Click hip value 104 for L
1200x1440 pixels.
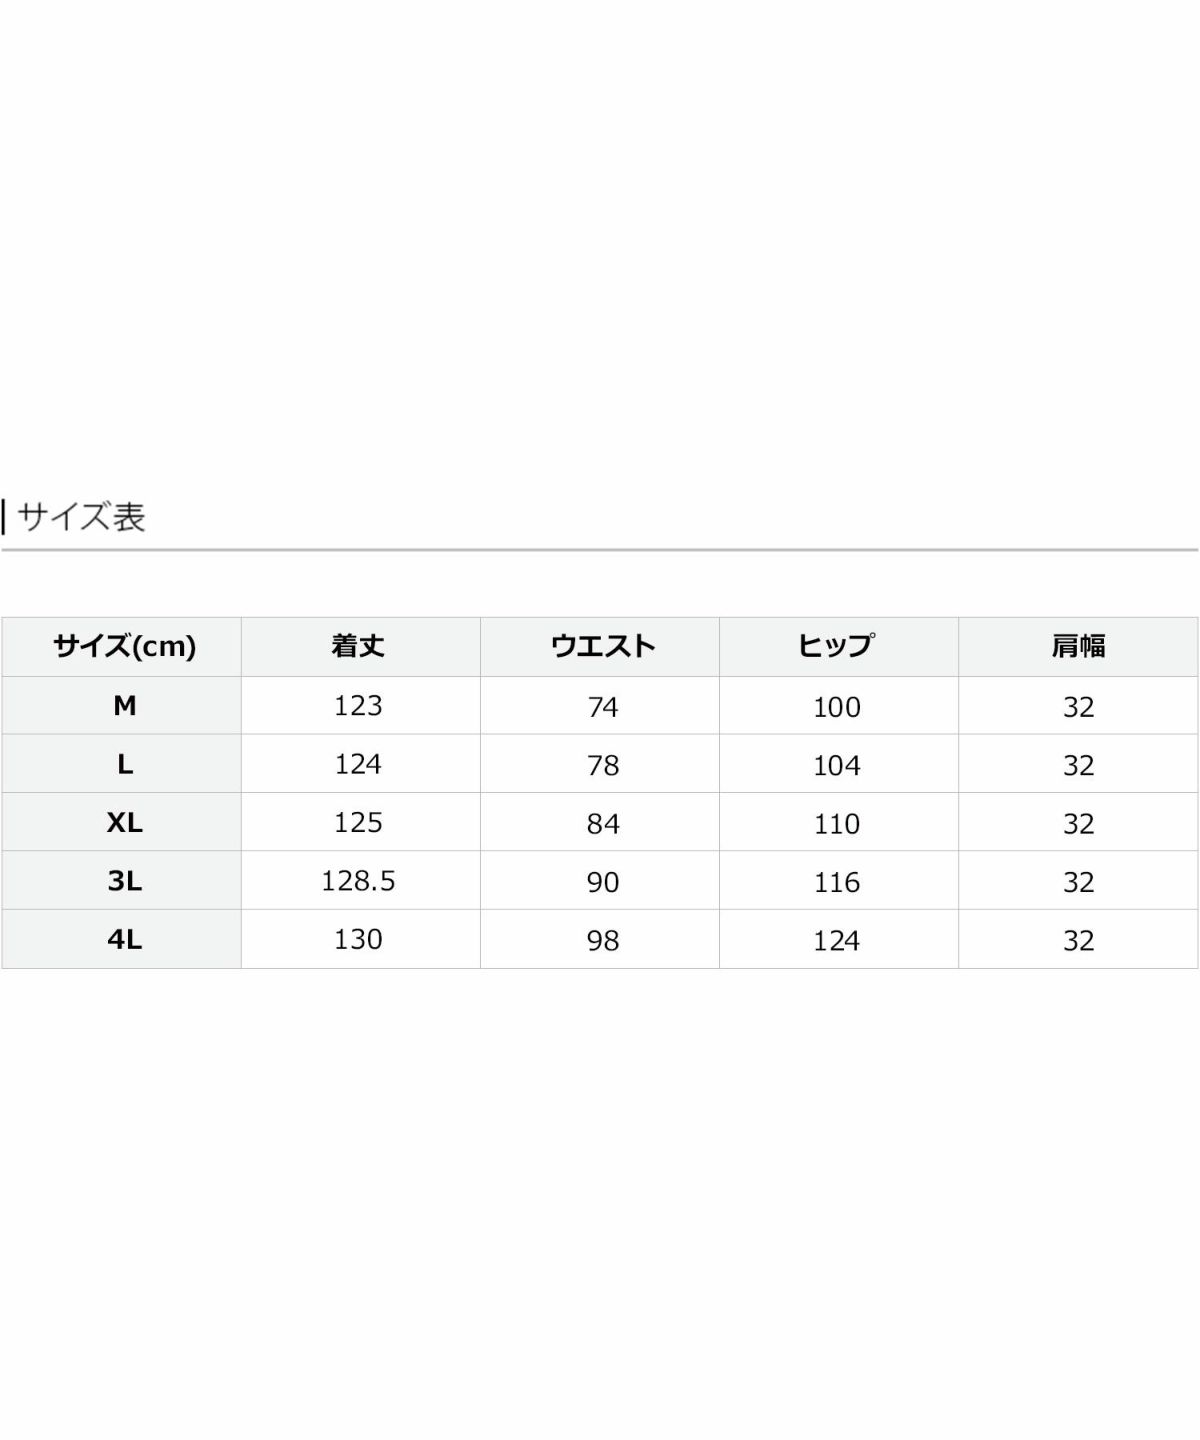point(836,765)
